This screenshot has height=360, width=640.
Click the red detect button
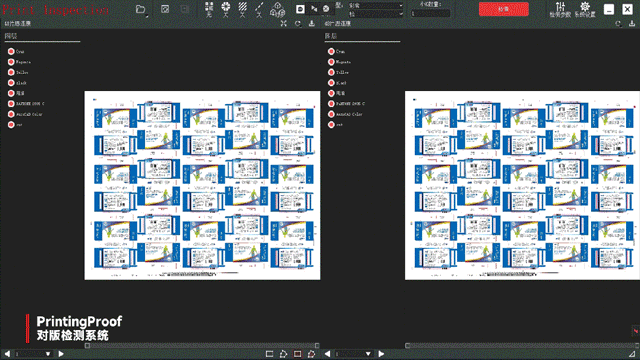pos(504,9)
